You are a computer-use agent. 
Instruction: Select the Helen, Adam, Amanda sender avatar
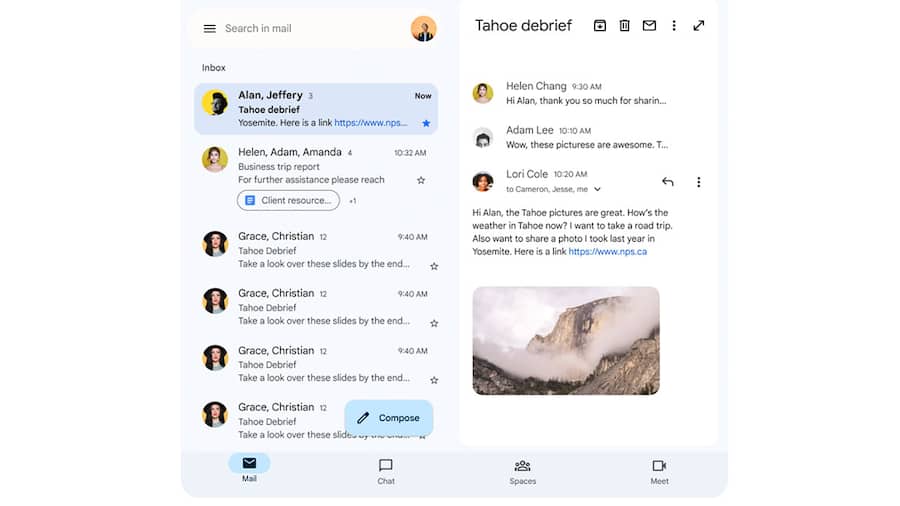[x=215, y=159]
